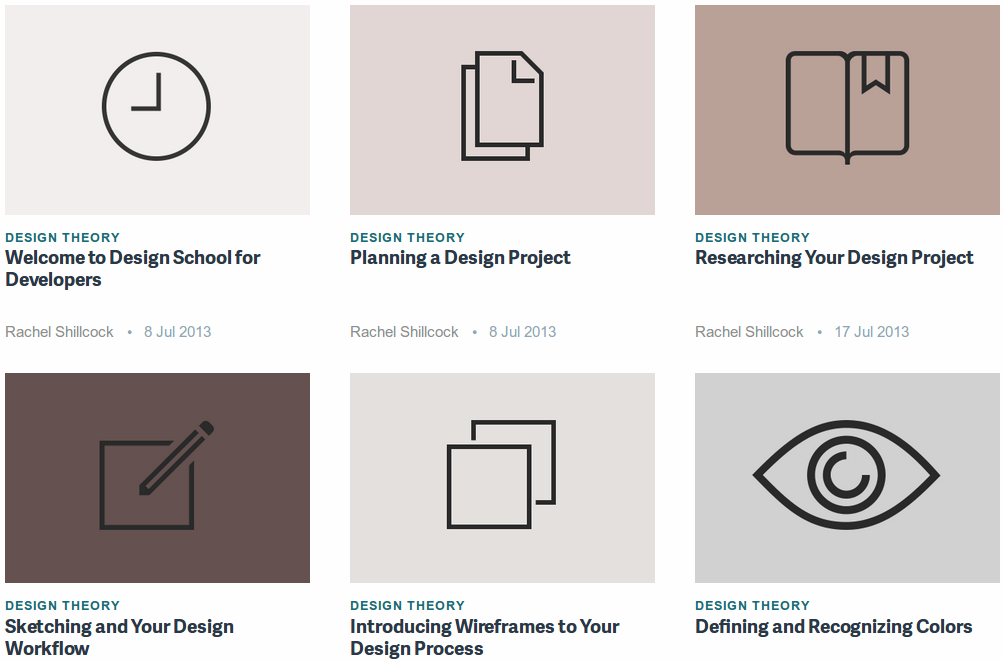Click the stacked documents icon on Planning a Design Project
This screenshot has height=660, width=1003.
pyautogui.click(x=502, y=104)
